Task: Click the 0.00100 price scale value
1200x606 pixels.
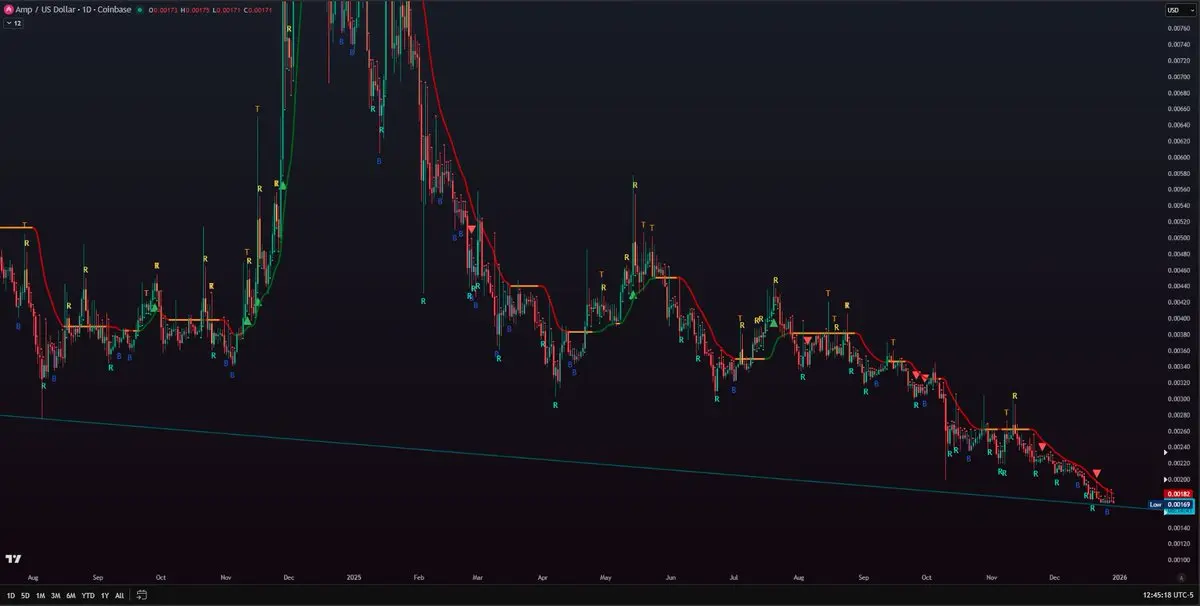Action: coord(1180,560)
